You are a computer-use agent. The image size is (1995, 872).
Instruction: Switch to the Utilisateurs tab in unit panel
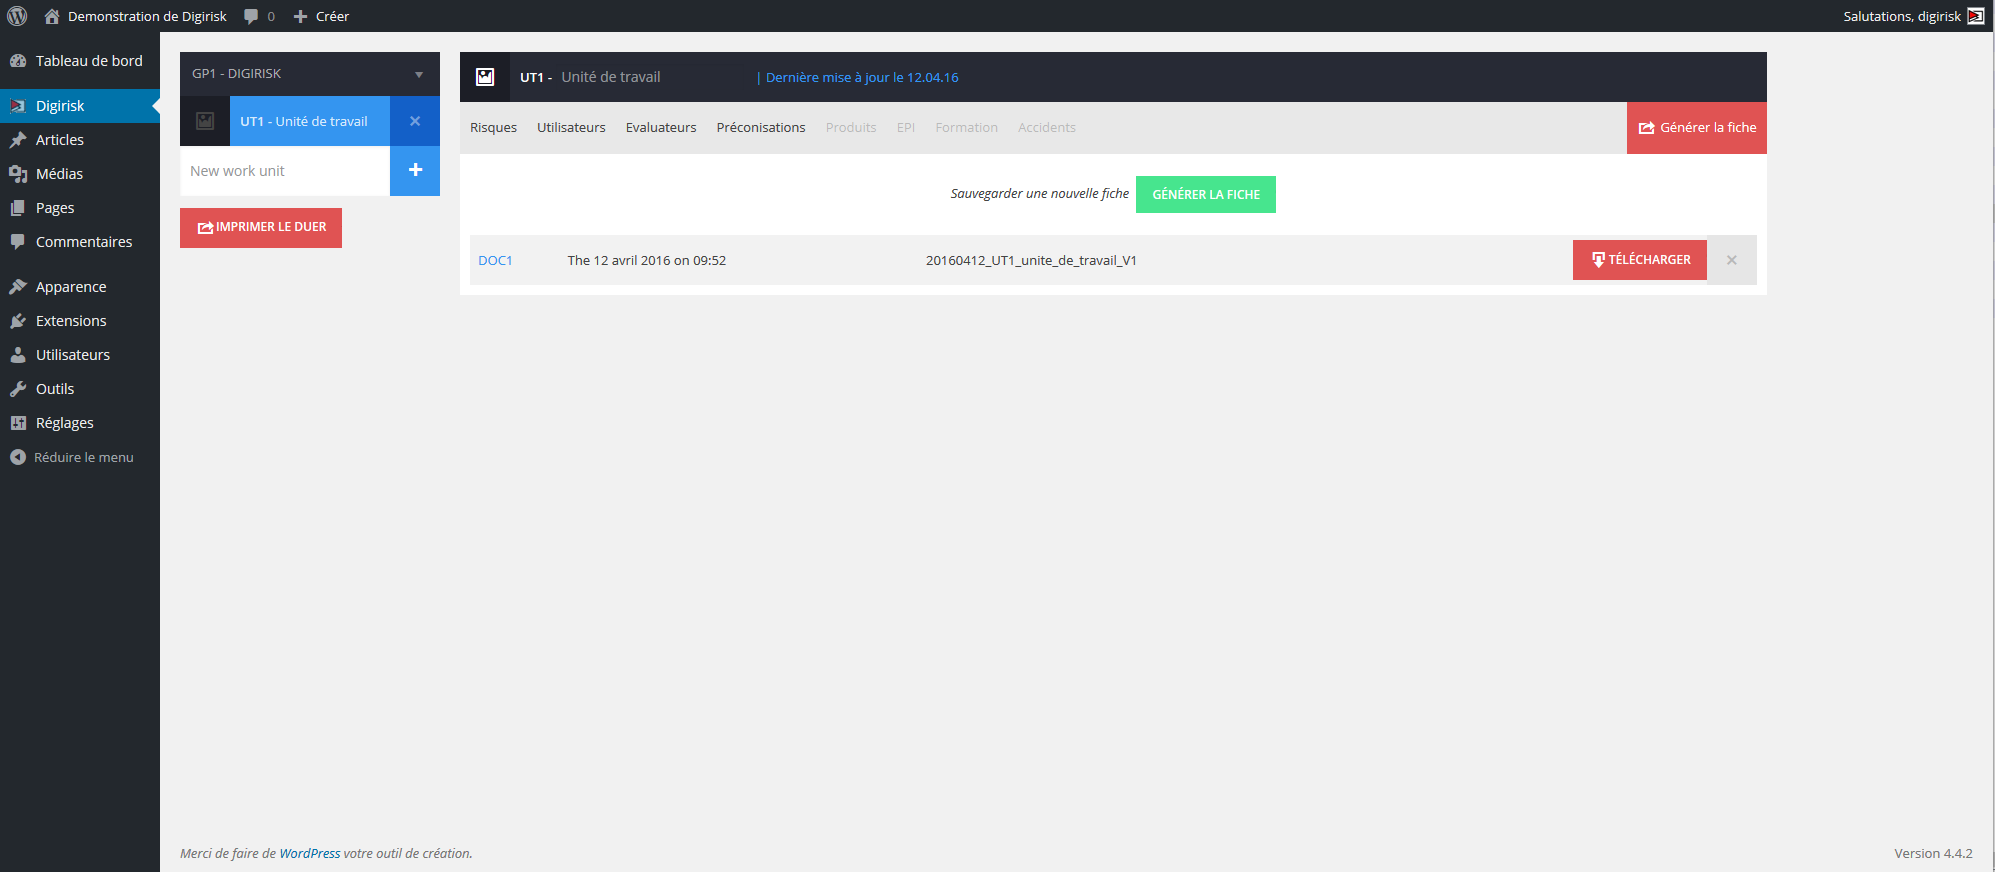coord(571,128)
